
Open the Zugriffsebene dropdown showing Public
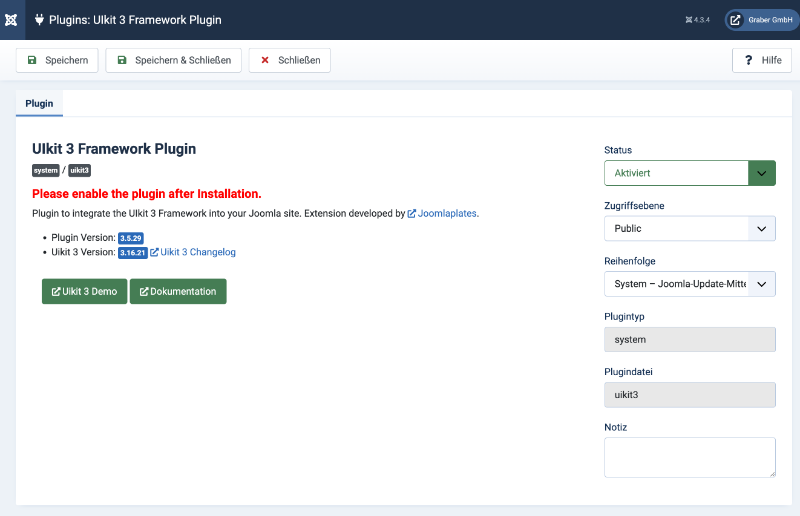pos(690,228)
